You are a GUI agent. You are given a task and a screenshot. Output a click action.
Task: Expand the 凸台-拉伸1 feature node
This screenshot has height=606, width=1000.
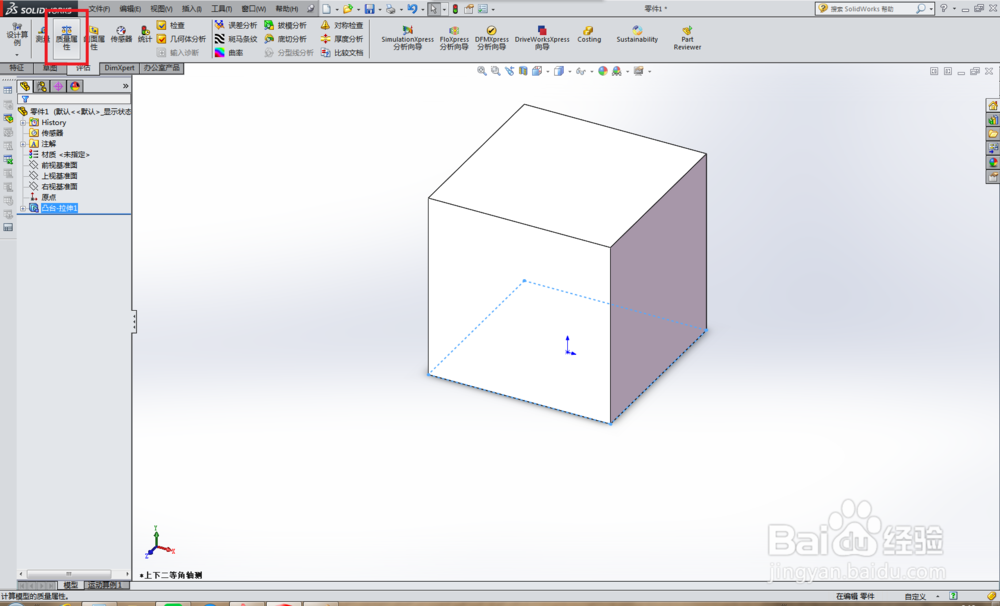[23, 209]
